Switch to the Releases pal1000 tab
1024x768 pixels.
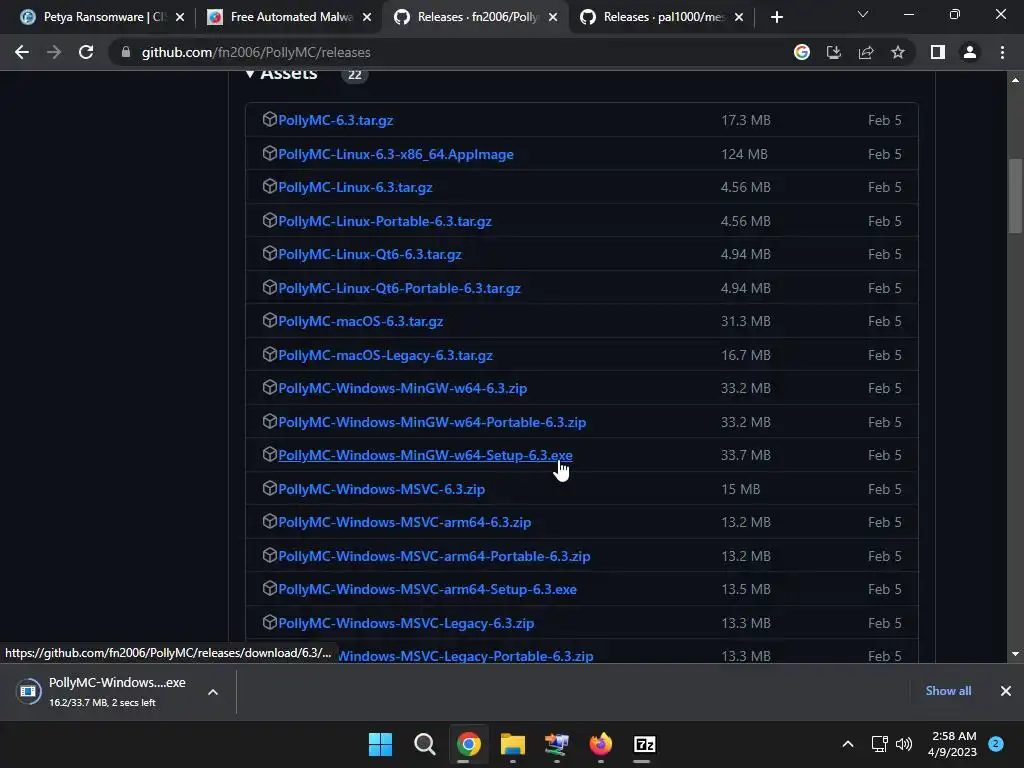[663, 17]
